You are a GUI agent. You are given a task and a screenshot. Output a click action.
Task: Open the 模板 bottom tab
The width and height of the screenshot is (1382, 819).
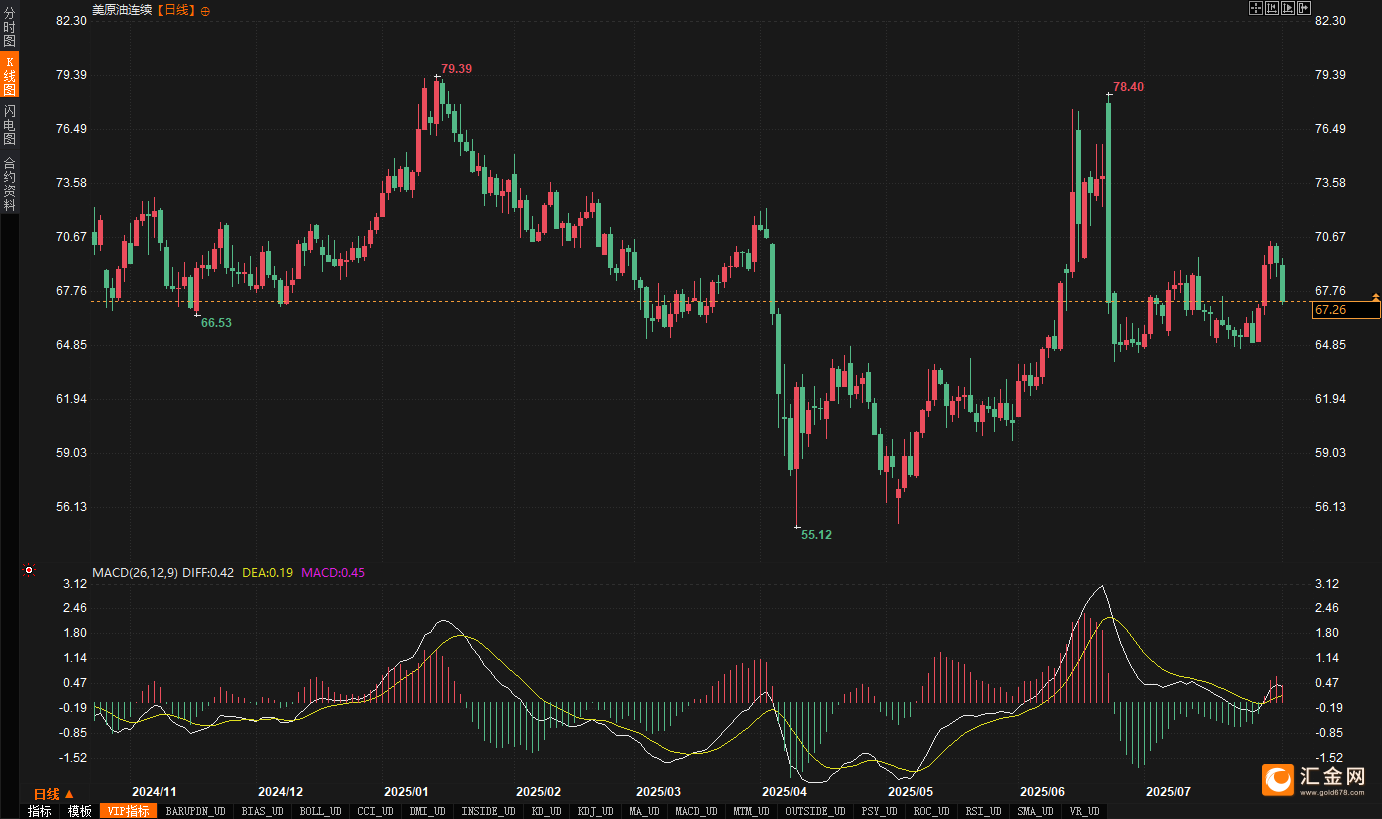[79, 811]
